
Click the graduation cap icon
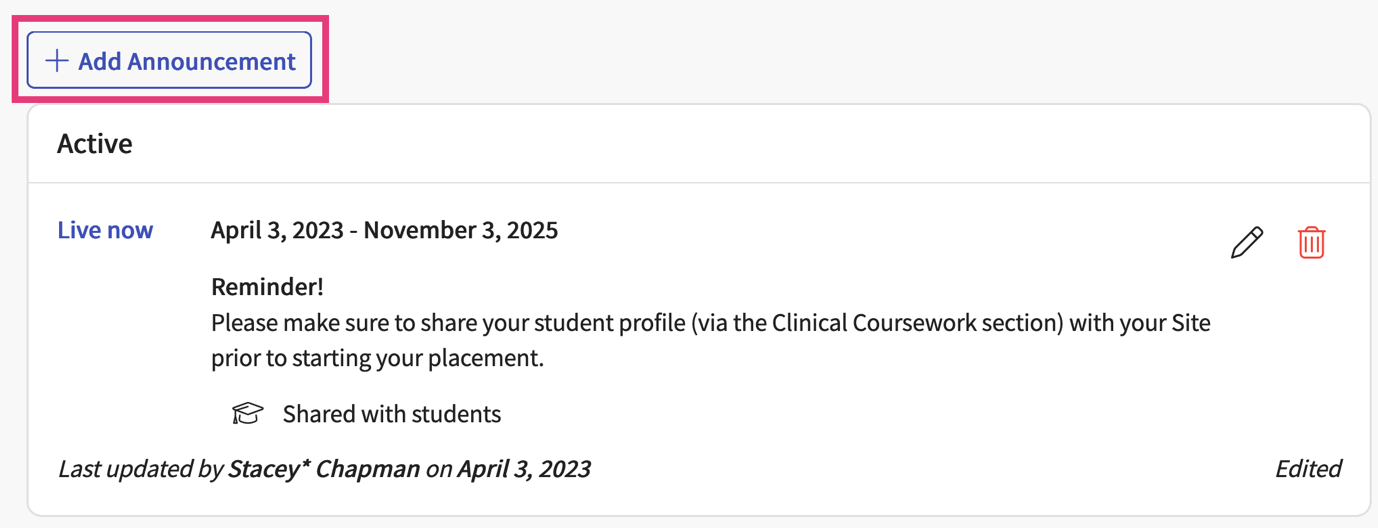247,414
